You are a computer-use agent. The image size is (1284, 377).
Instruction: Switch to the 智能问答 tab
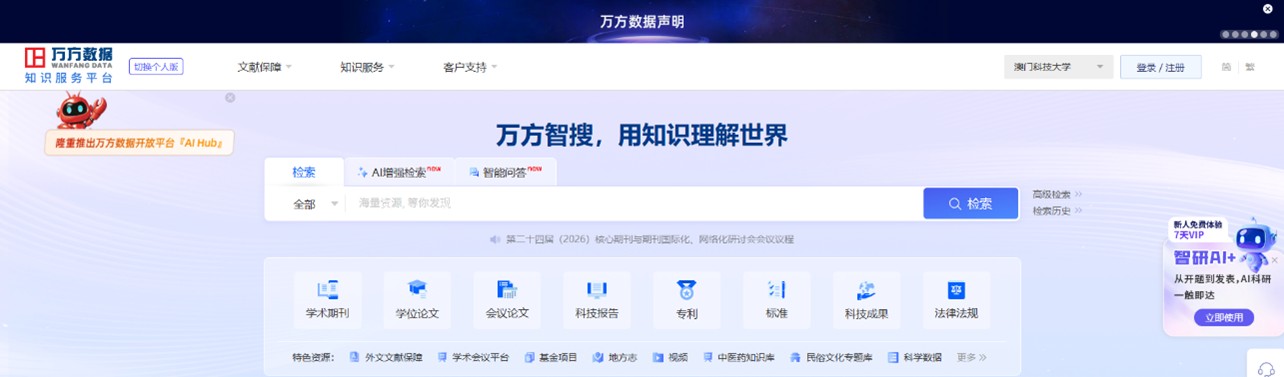[505, 172]
